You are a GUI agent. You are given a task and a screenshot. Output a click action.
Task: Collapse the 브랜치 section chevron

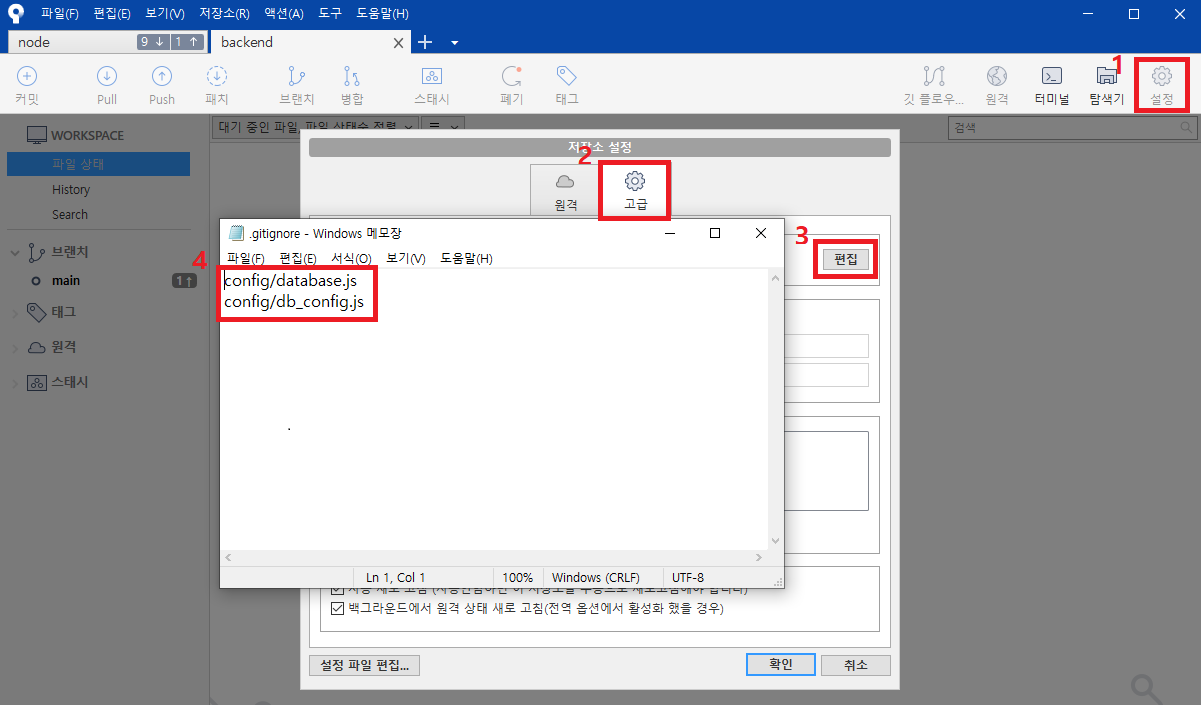[15, 252]
